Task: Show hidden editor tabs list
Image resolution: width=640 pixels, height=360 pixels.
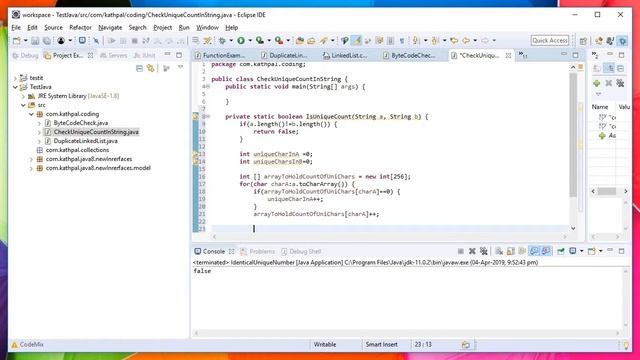Action: [522, 55]
